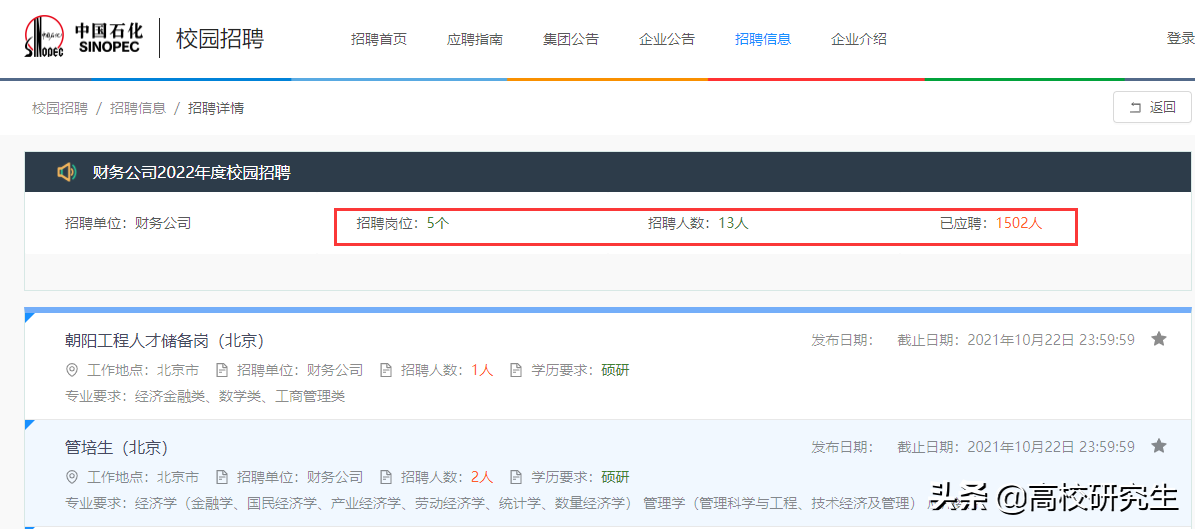Click the 登录 login link
This screenshot has width=1195, height=529.
click(1181, 38)
